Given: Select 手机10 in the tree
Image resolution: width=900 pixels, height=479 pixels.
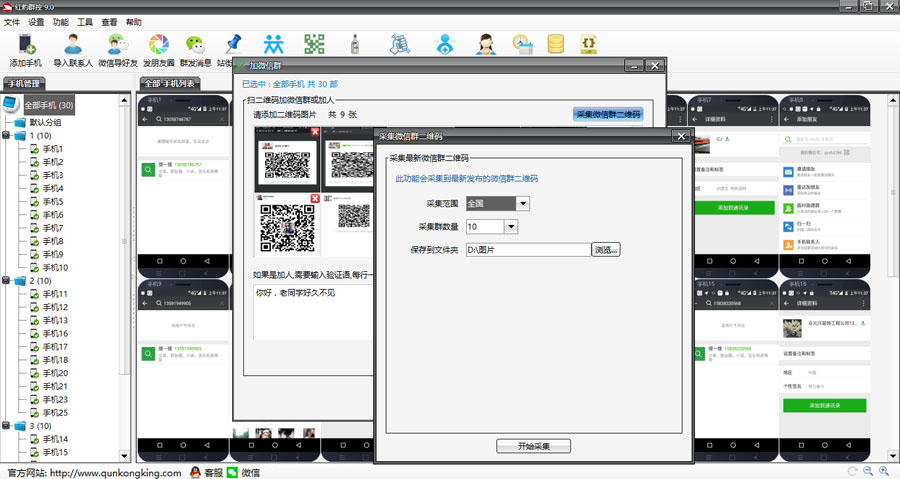Looking at the screenshot, I should pos(55,268).
